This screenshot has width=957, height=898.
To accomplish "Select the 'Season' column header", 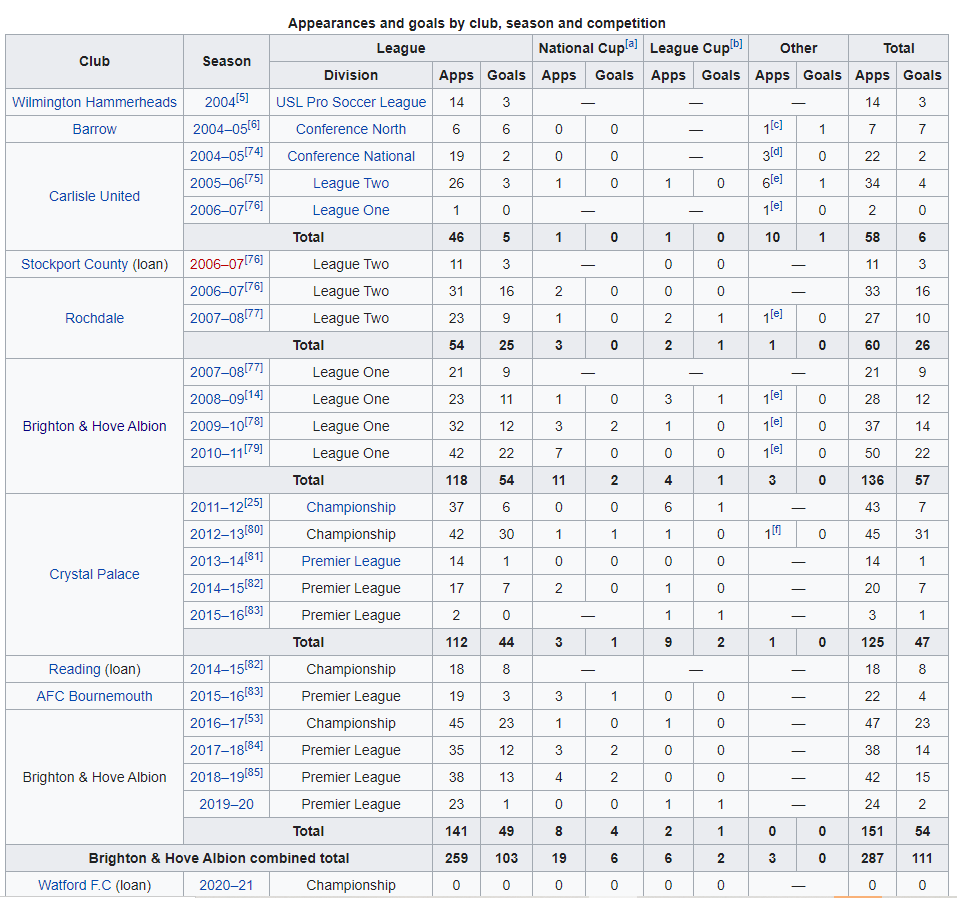I will [x=226, y=61].
